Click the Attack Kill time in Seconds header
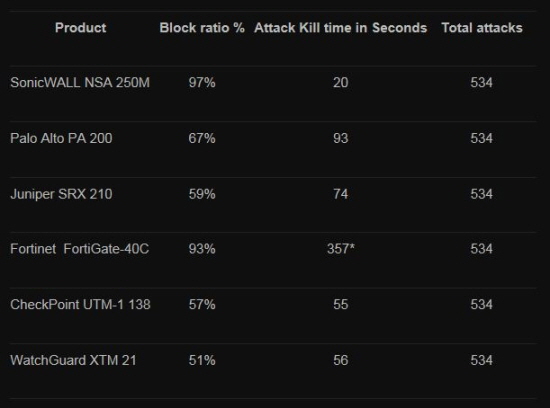This screenshot has width=550, height=408. 341,28
